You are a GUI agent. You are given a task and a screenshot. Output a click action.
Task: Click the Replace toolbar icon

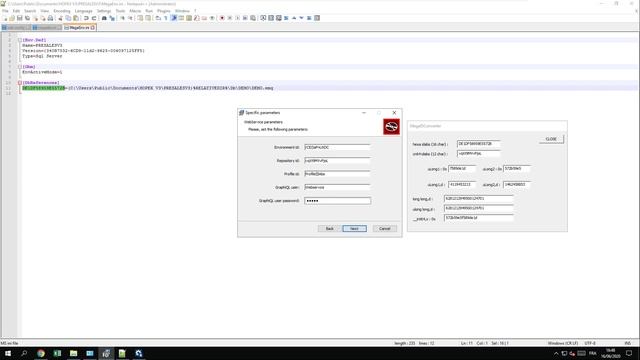[112, 18]
